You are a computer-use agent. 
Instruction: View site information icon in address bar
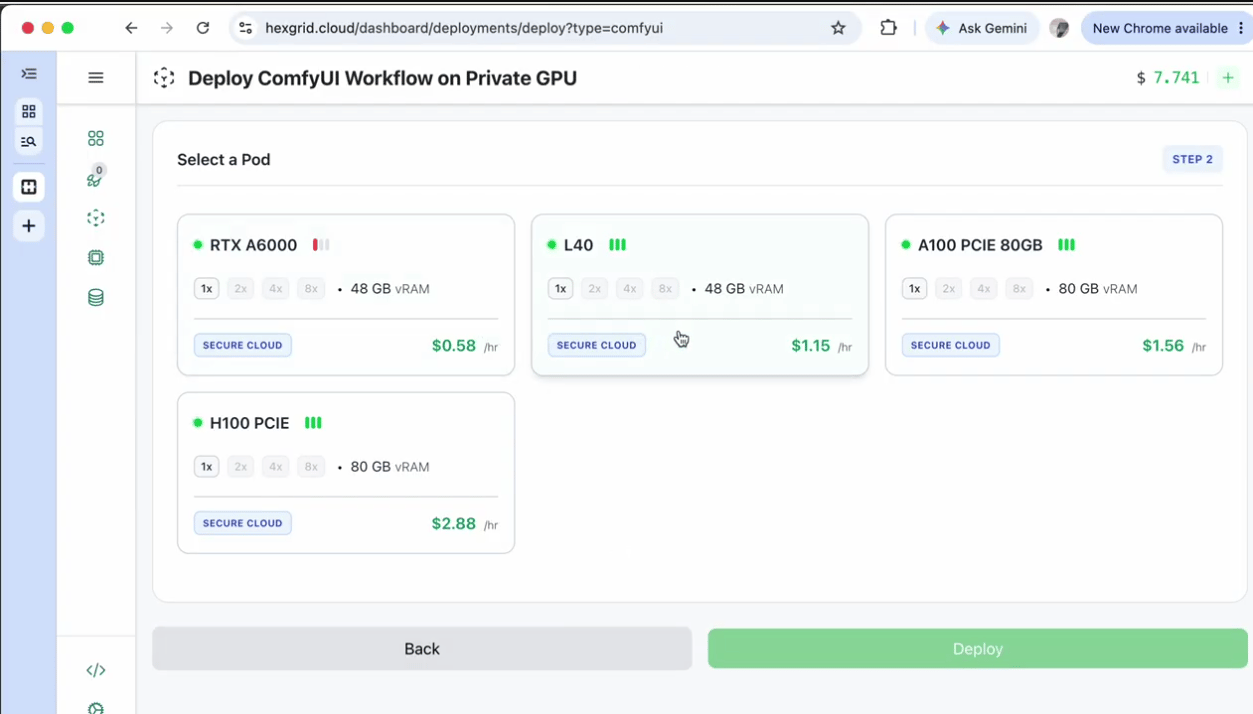tap(245, 28)
